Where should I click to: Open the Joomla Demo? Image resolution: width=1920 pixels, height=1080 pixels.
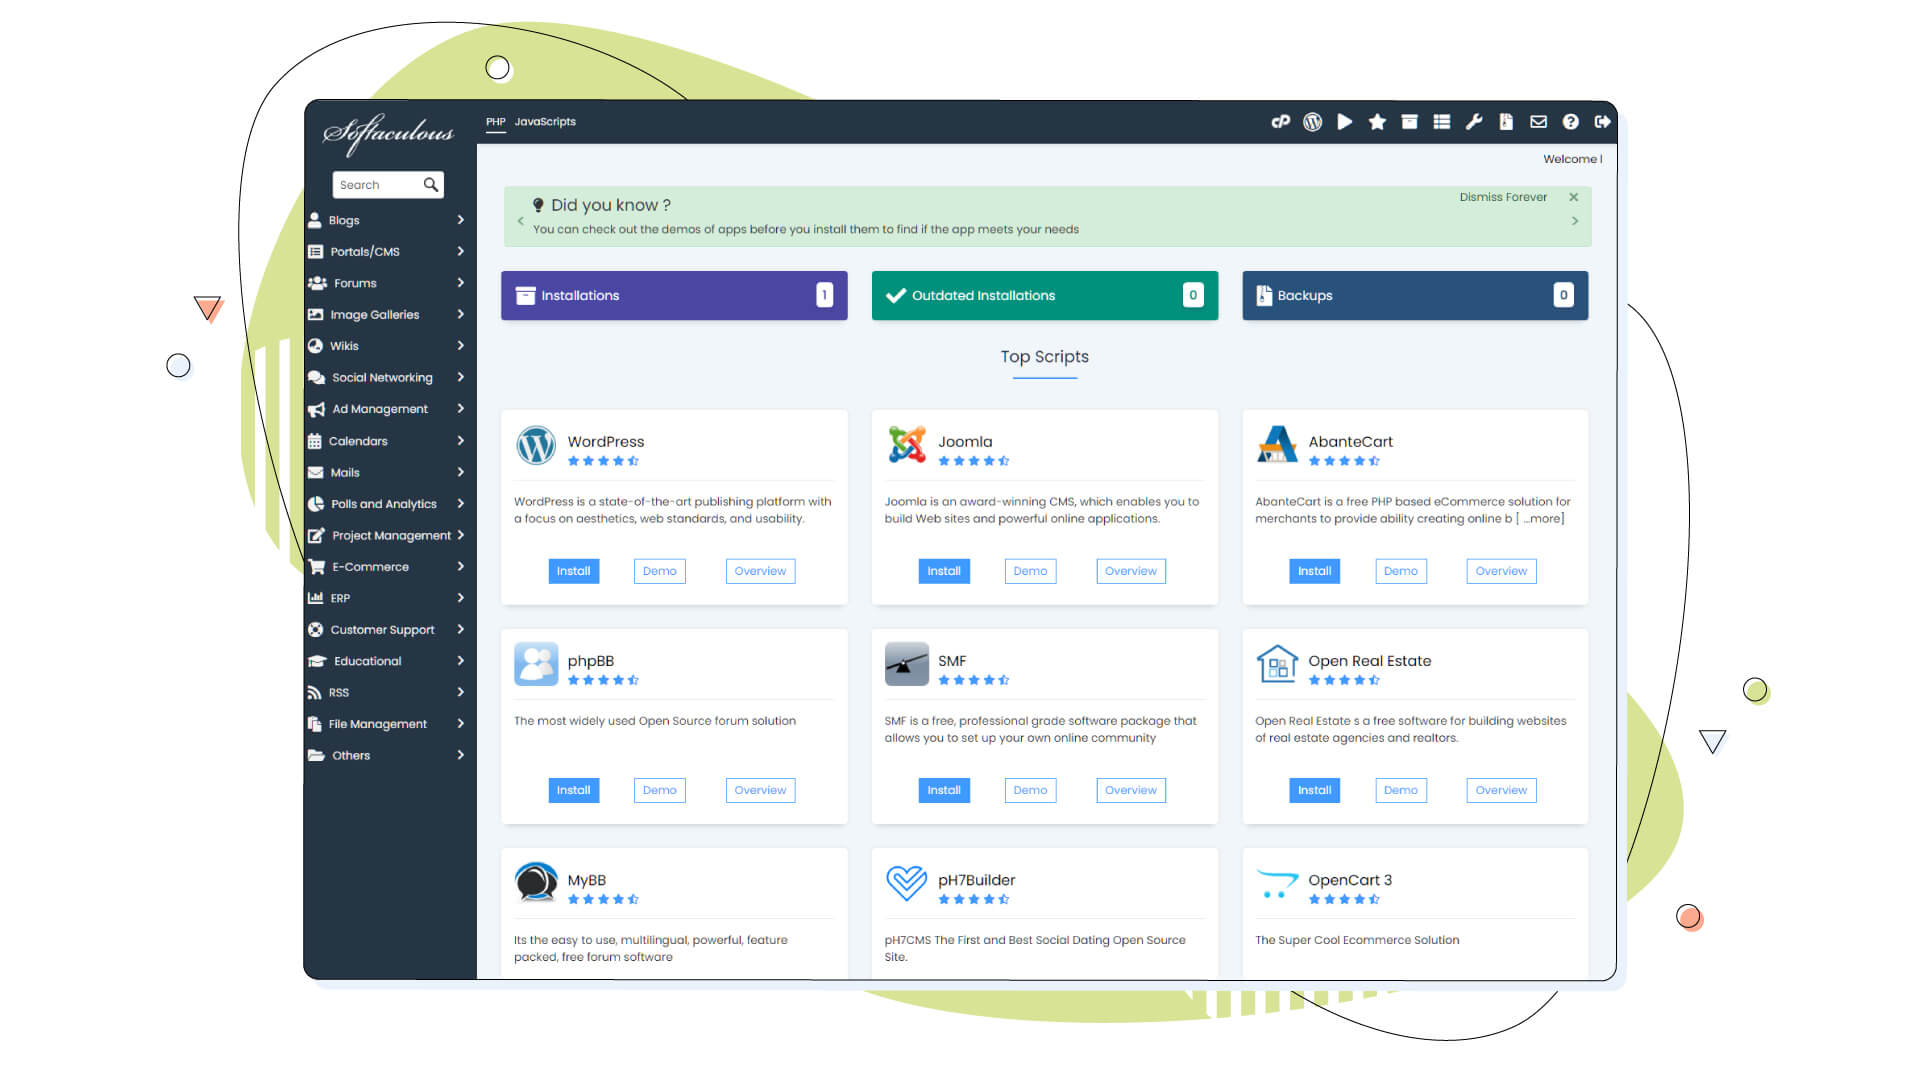point(1030,571)
